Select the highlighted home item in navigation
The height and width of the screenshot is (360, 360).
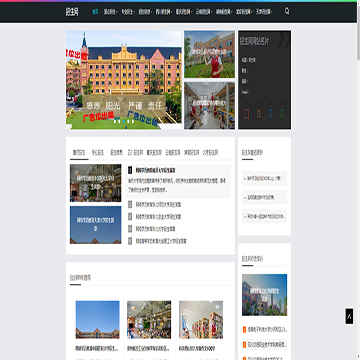pos(95,12)
